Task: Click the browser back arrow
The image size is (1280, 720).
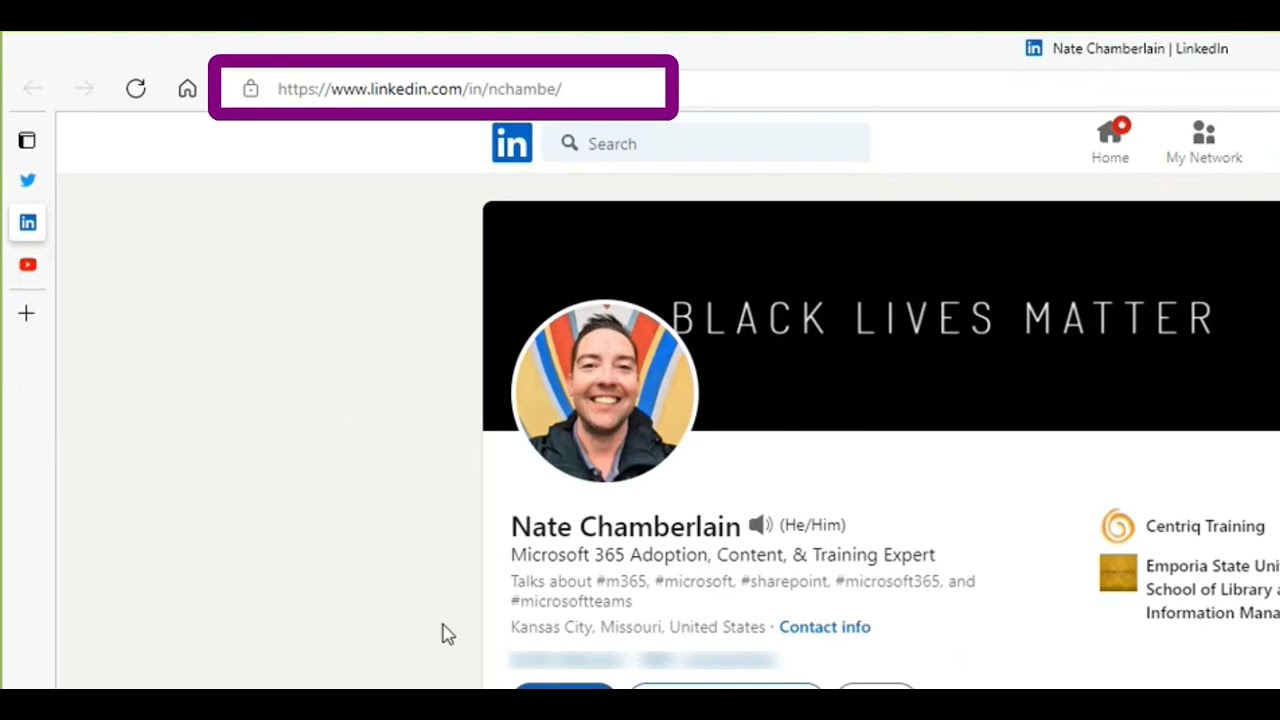Action: tap(33, 89)
